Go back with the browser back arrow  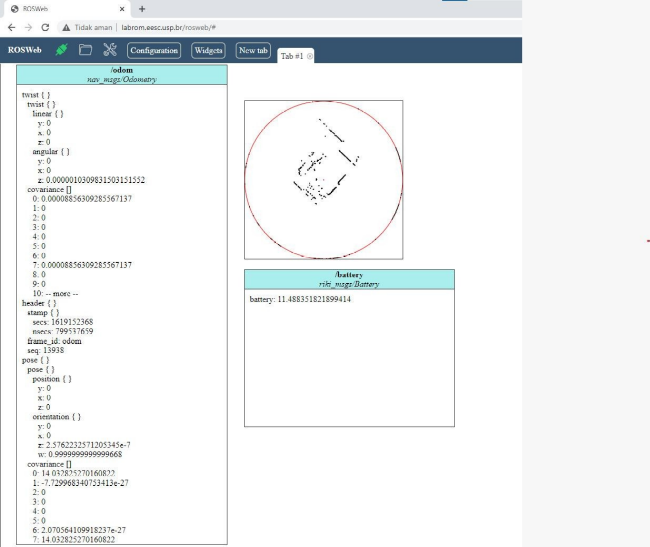pyautogui.click(x=11, y=27)
